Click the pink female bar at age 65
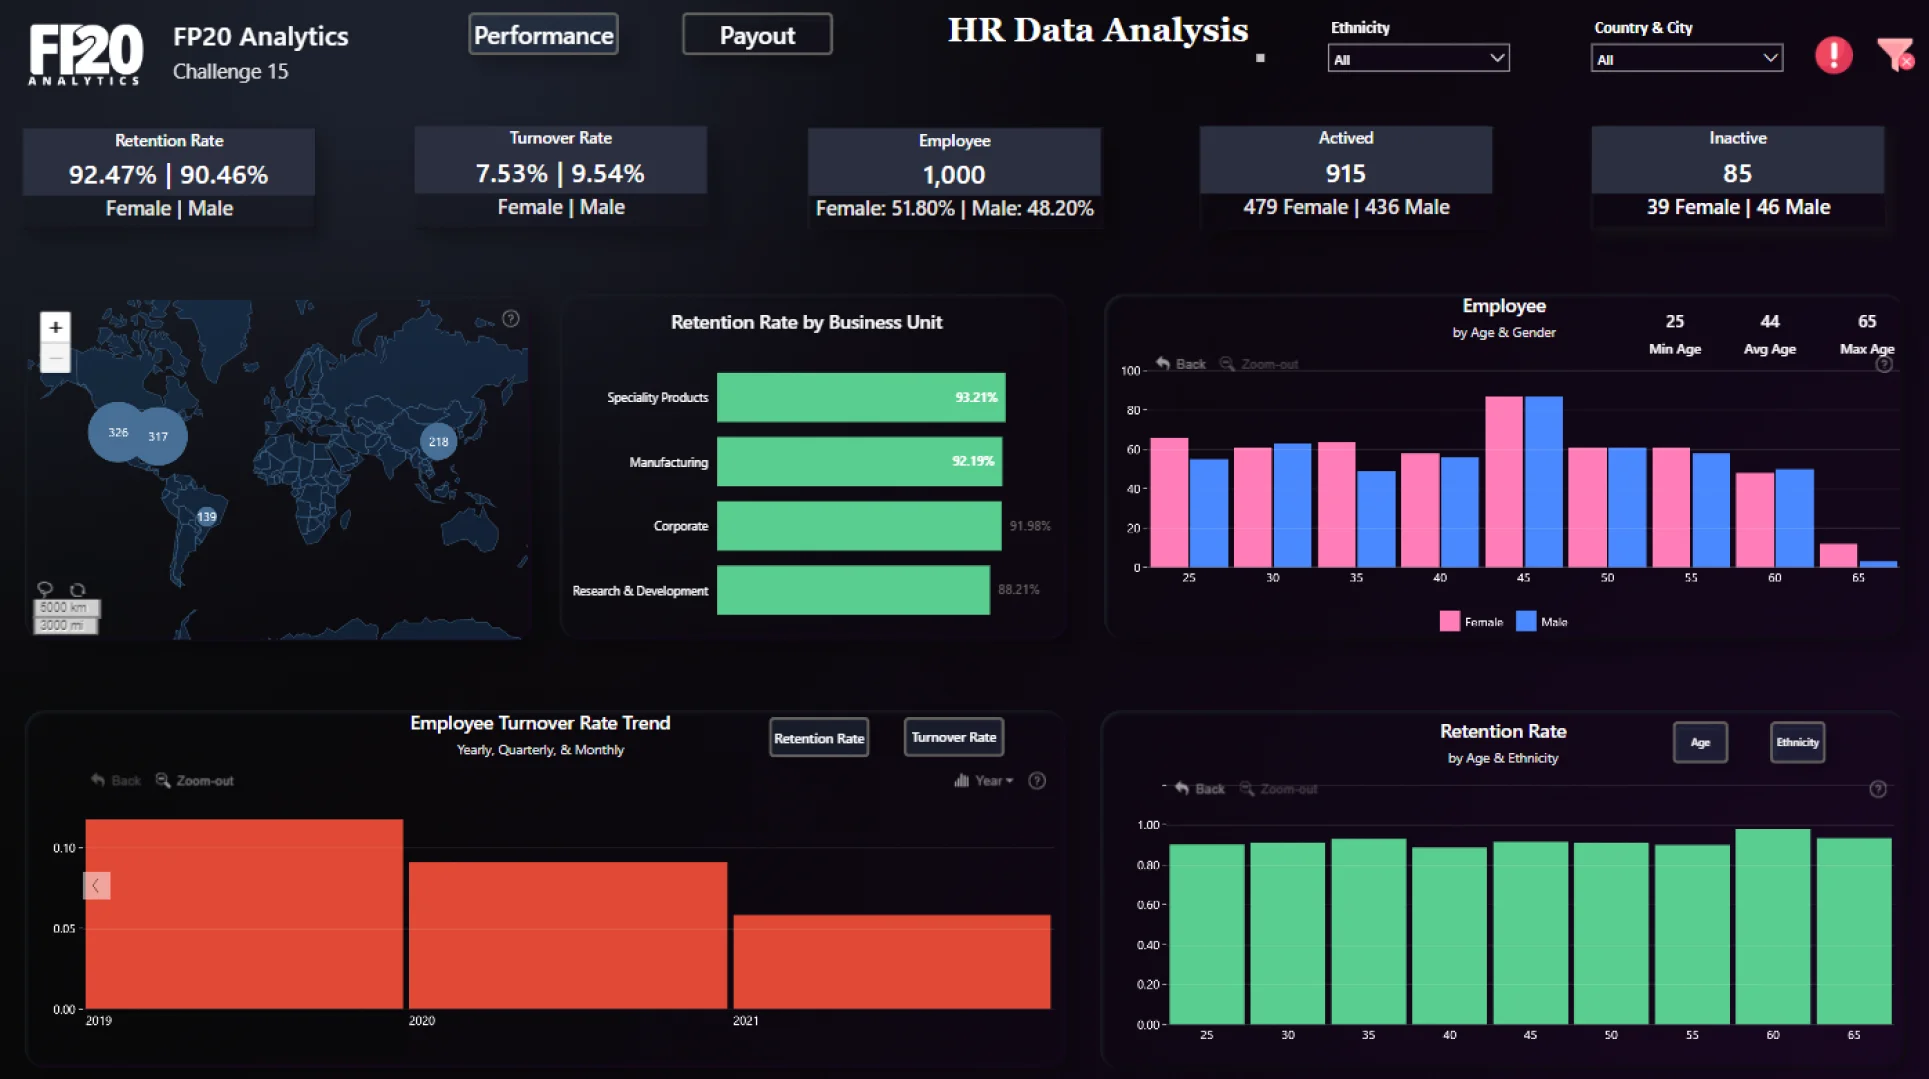The image size is (1929, 1079). [1838, 555]
